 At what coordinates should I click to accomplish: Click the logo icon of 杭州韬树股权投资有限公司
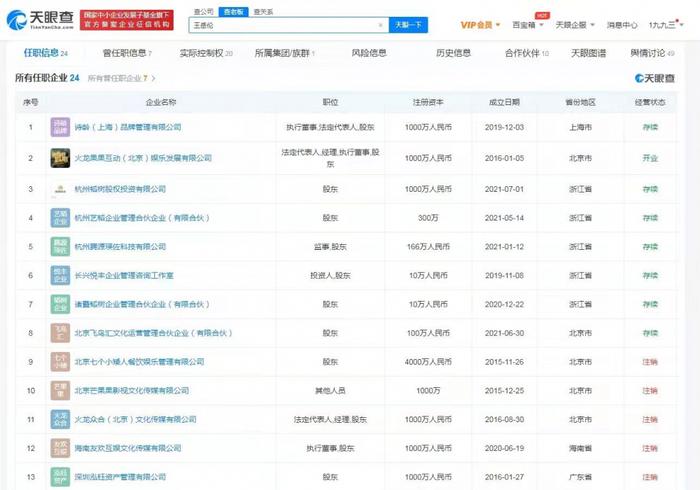click(60, 189)
